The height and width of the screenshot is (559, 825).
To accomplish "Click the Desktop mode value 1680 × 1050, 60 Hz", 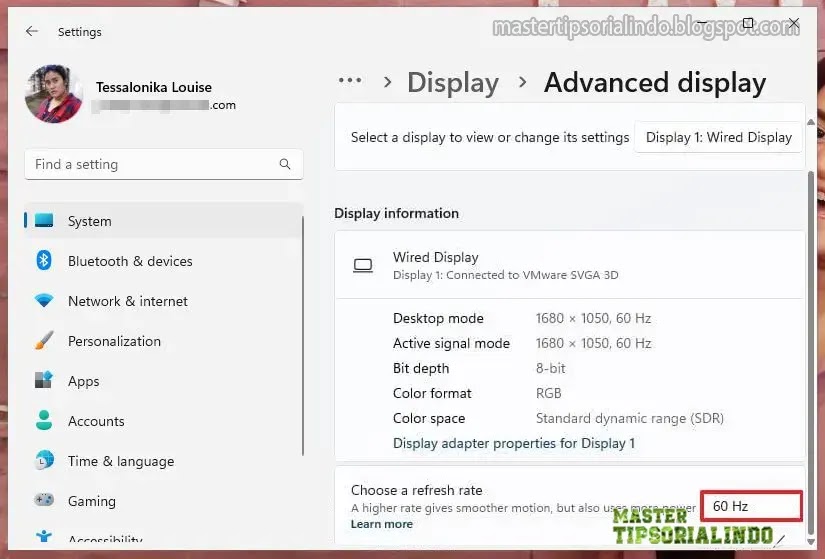I will point(593,318).
